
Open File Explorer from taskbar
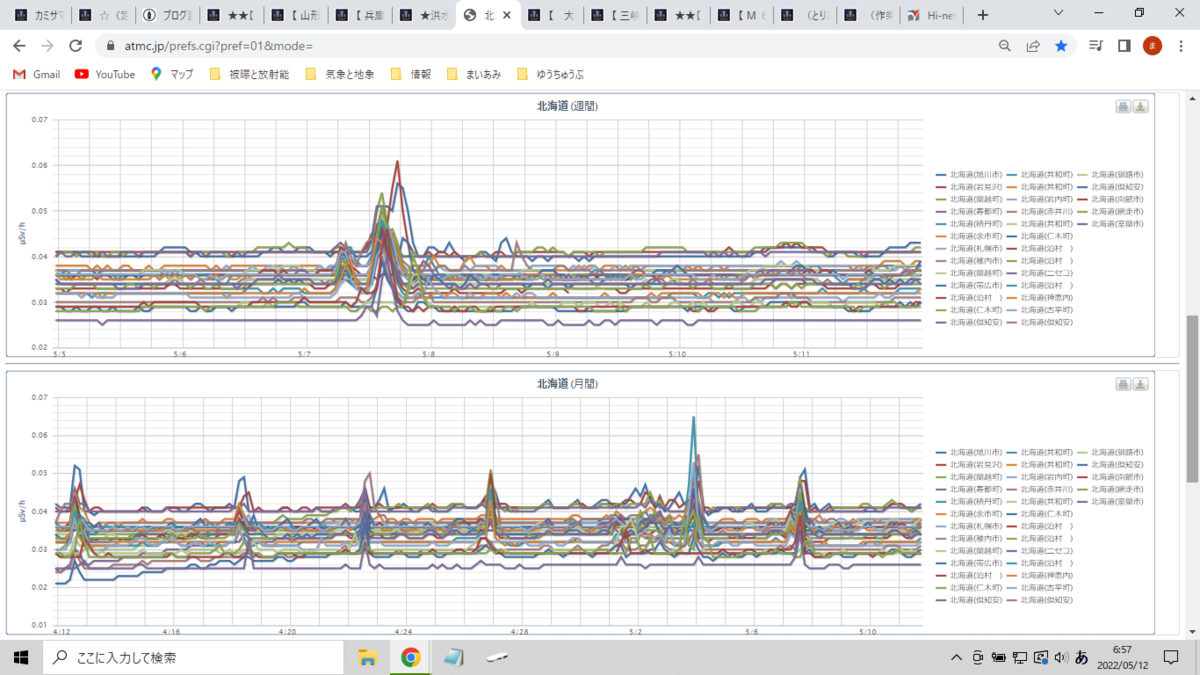click(x=367, y=657)
